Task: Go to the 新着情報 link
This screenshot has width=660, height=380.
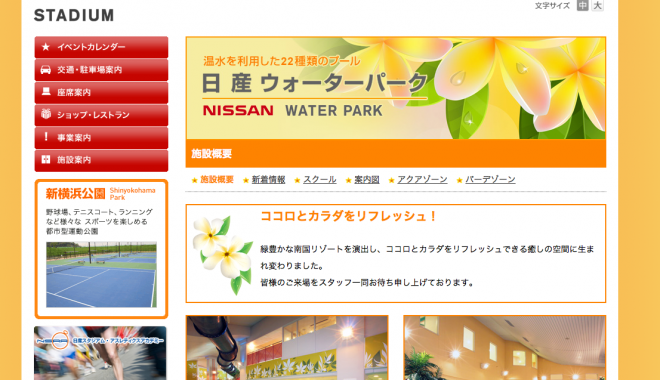Action: [269, 180]
